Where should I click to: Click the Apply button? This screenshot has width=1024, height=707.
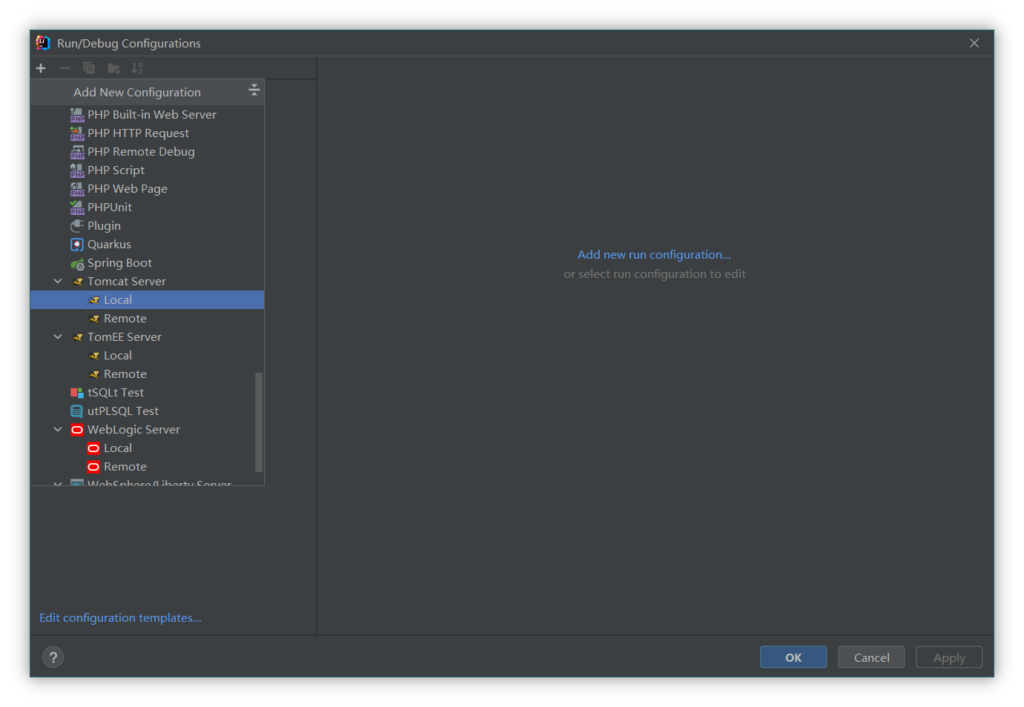pos(949,657)
